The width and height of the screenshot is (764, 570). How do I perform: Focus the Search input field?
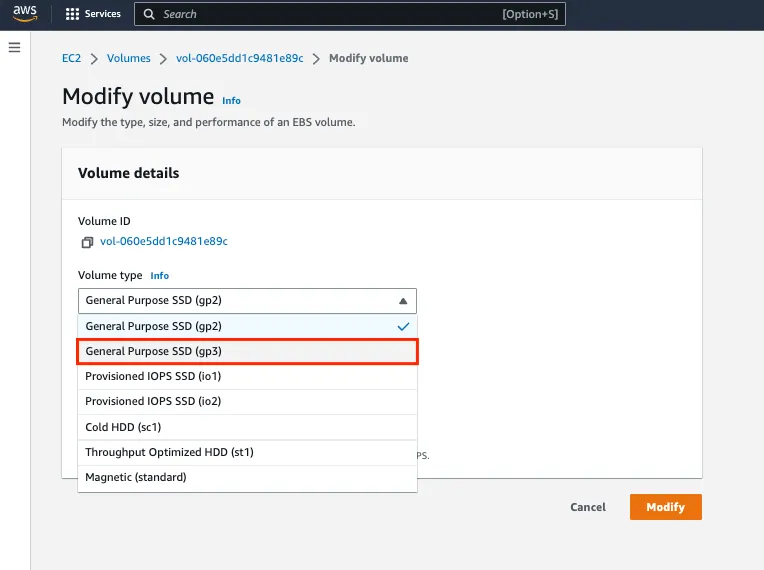pos(350,14)
